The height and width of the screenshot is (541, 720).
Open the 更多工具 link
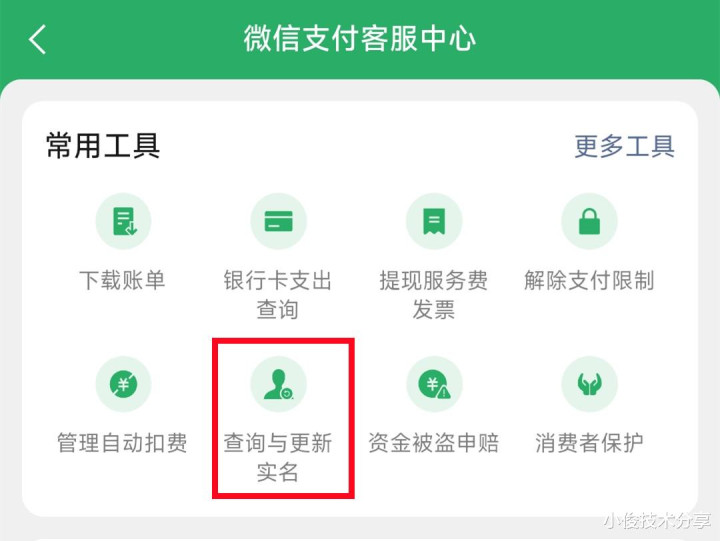pyautogui.click(x=624, y=147)
